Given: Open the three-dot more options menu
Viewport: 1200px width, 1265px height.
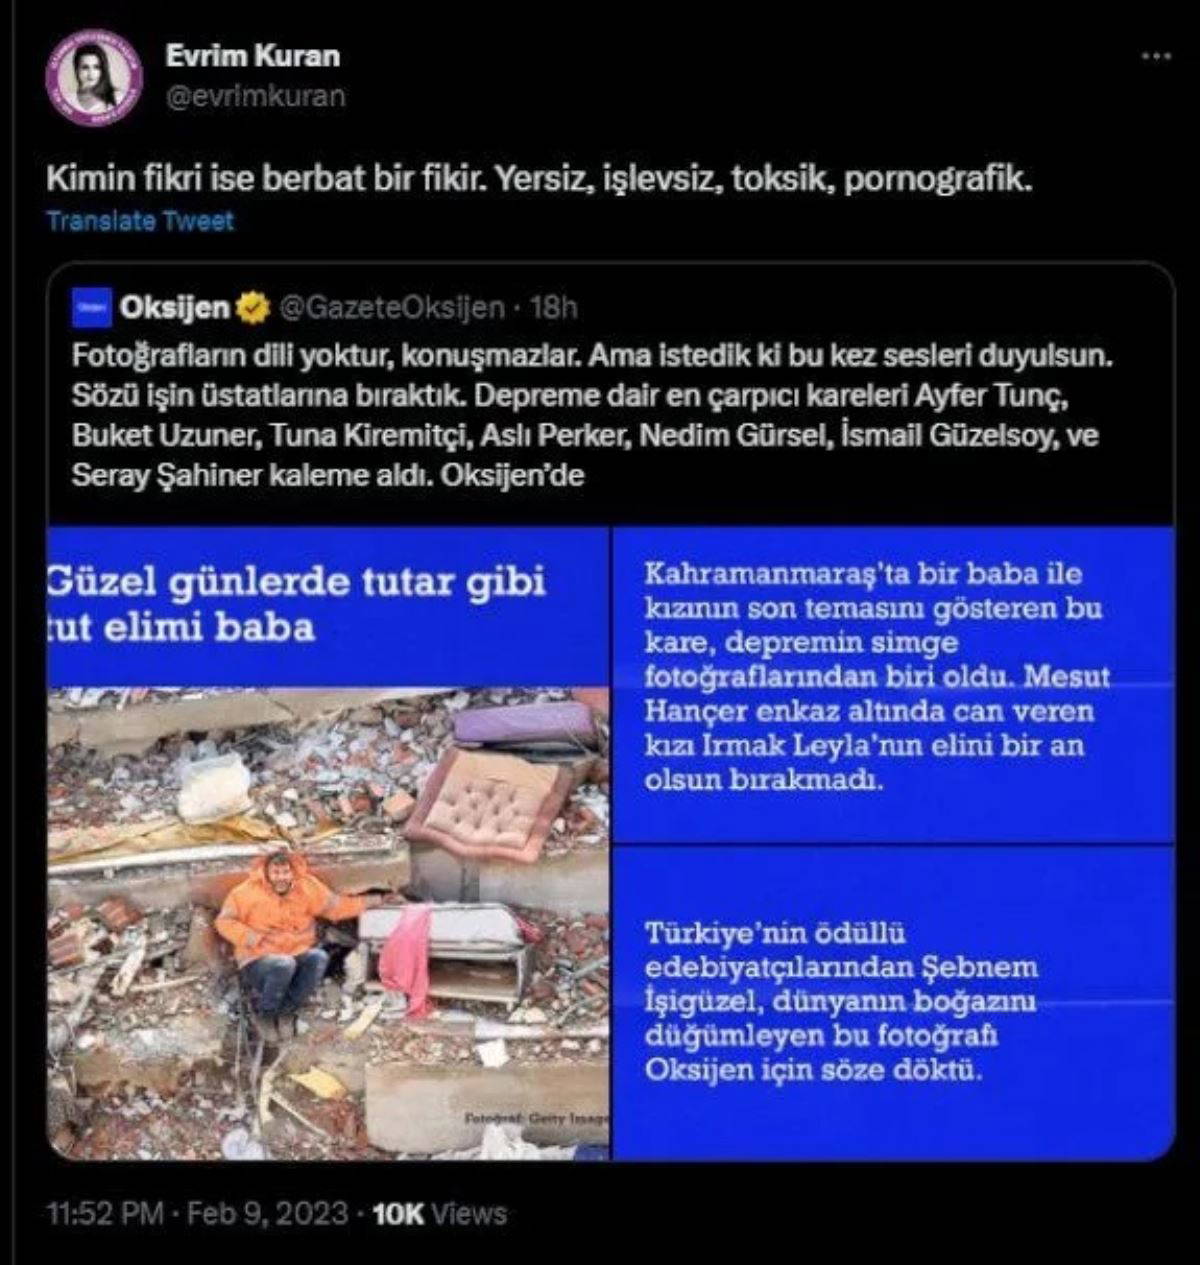Looking at the screenshot, I should [1156, 56].
